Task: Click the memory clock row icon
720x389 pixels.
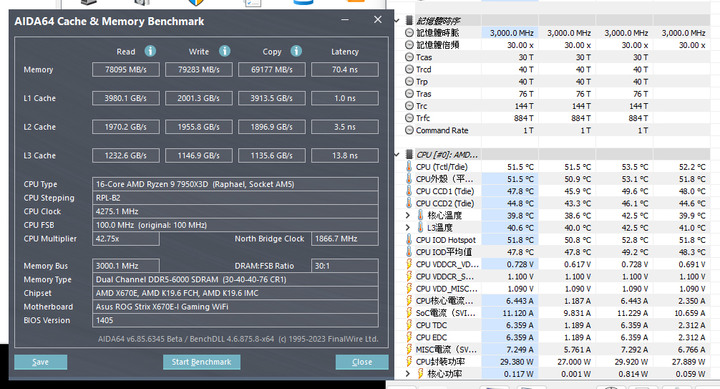Action: click(x=409, y=33)
